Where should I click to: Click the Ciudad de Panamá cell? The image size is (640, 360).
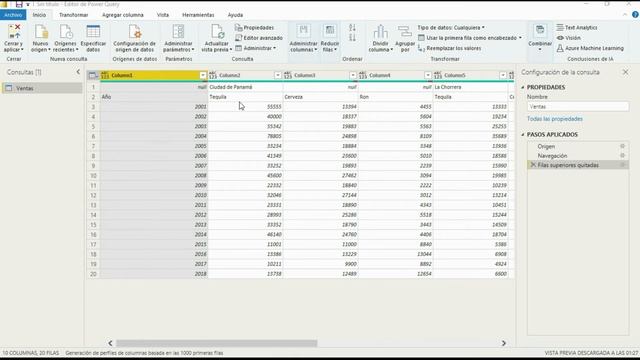click(x=245, y=87)
